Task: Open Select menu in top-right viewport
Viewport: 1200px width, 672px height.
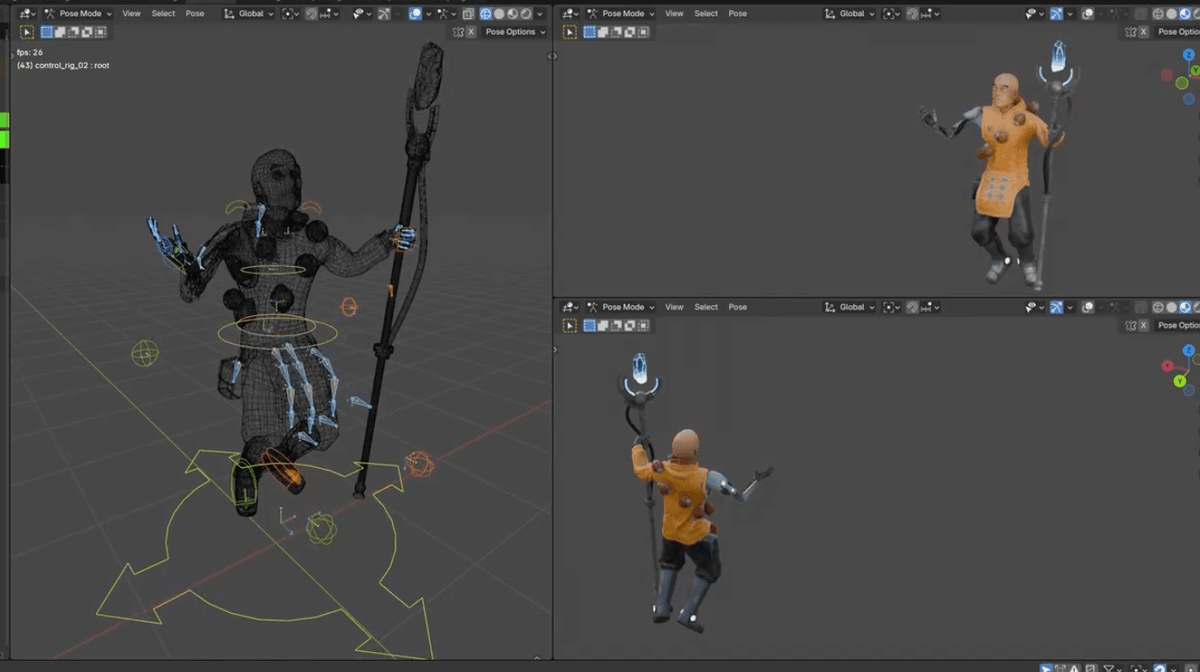Action: pyautogui.click(x=706, y=14)
